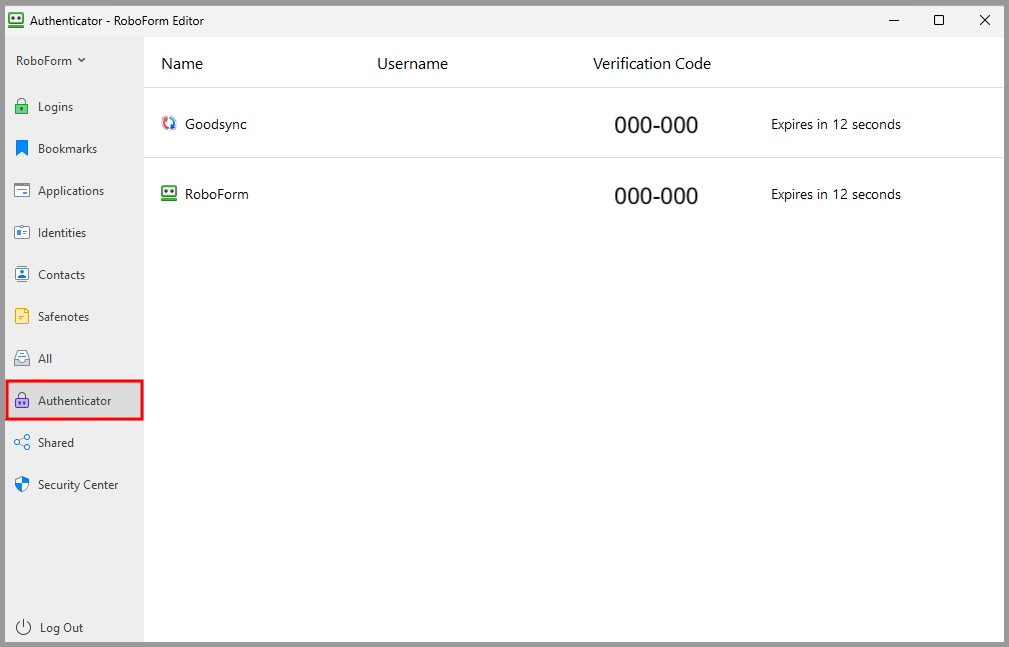Click the Shared nodes icon
This screenshot has width=1009, height=647.
pos(22,442)
